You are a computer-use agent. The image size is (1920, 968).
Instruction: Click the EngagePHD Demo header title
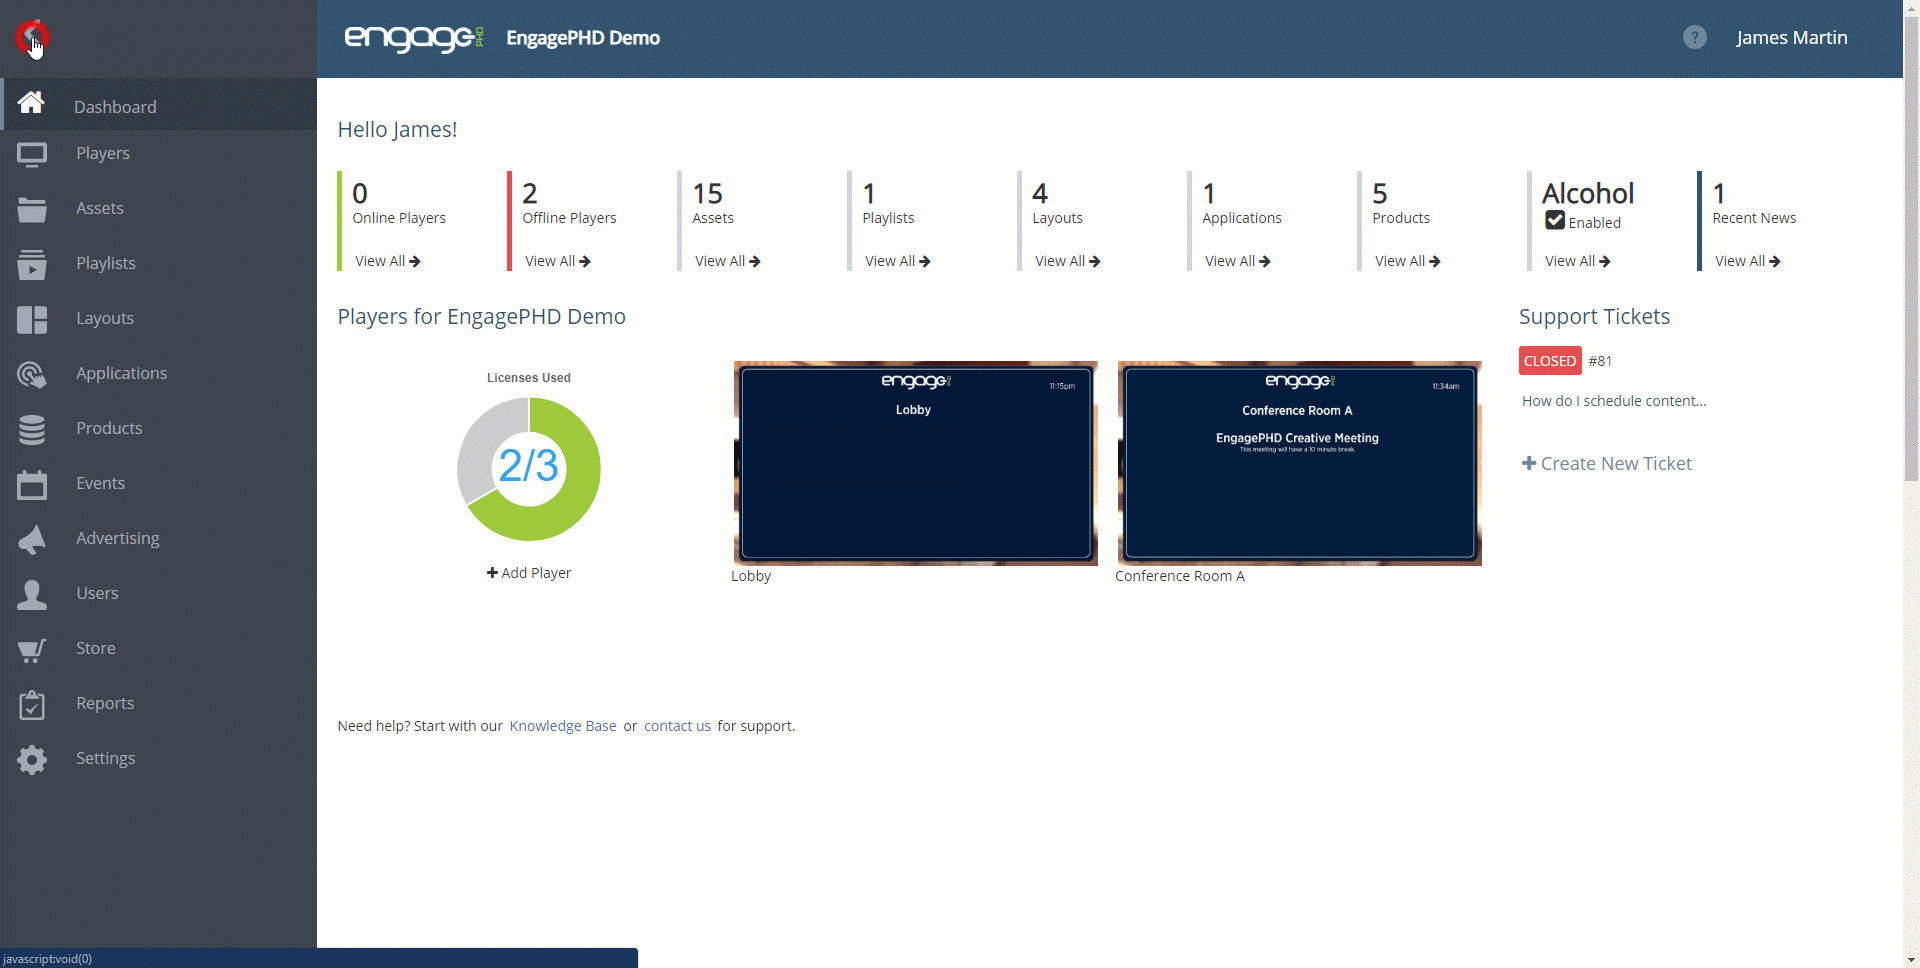(583, 38)
